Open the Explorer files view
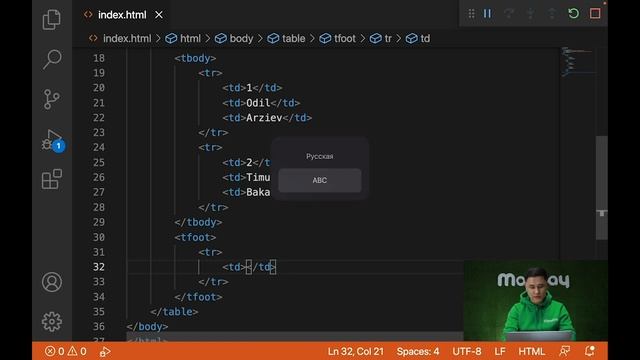 tap(52, 19)
